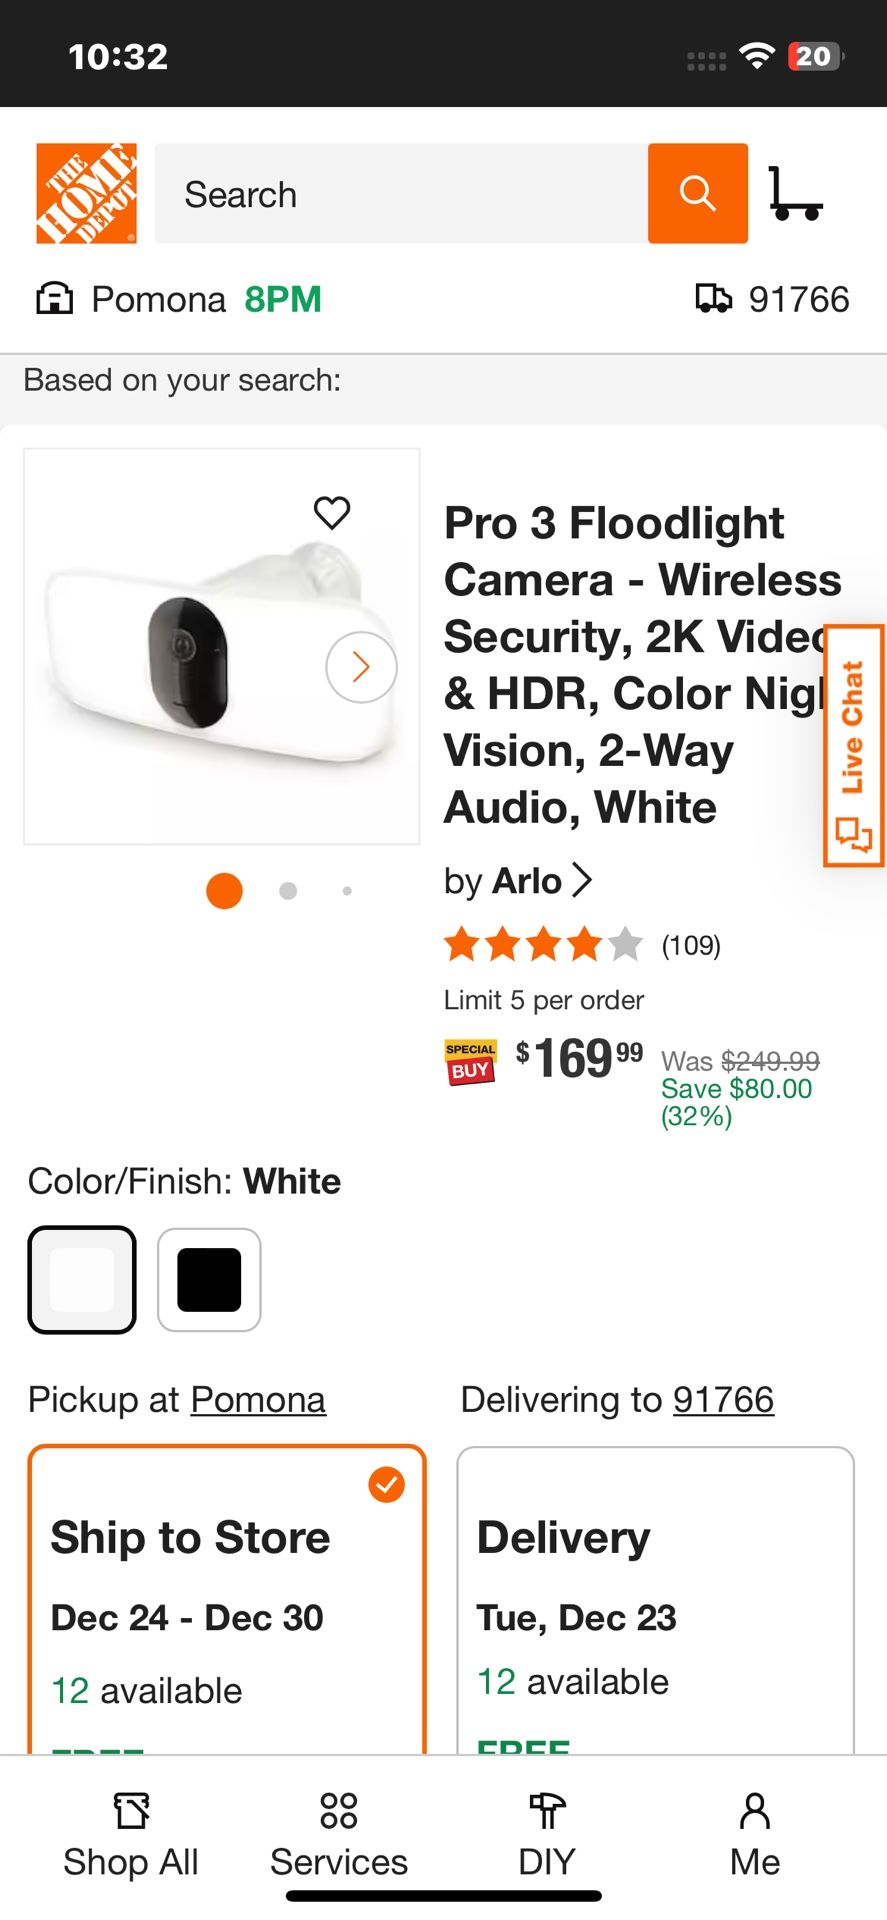The image size is (887, 1920).
Task: Tap the Search input field
Action: coord(400,193)
